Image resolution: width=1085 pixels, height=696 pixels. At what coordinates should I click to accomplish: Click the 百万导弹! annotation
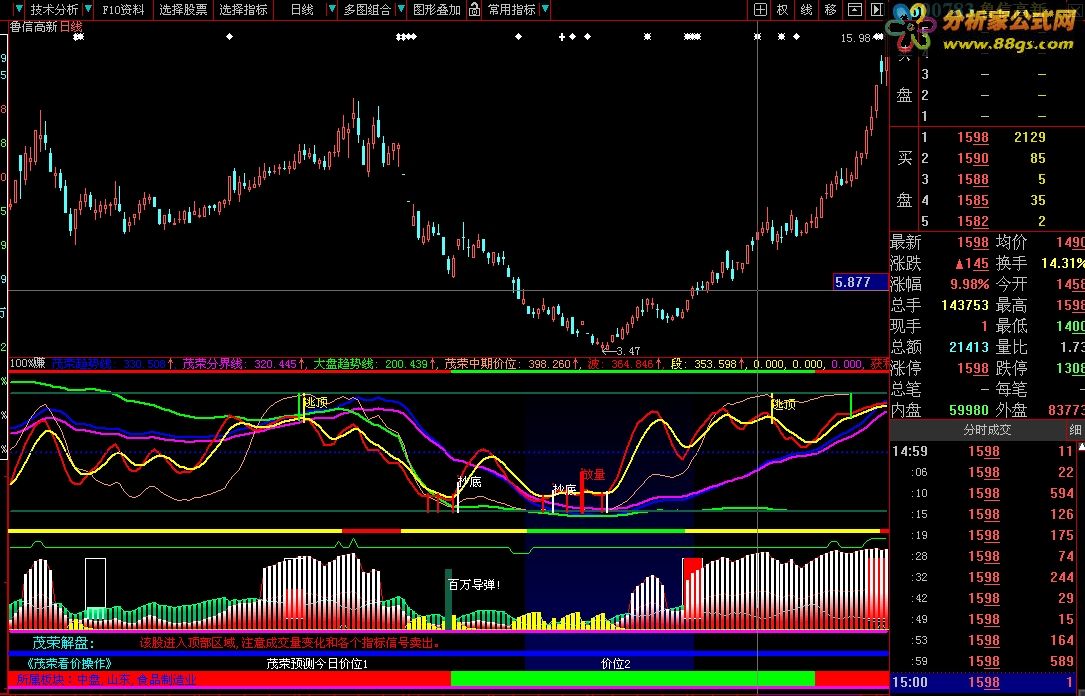coord(474,585)
